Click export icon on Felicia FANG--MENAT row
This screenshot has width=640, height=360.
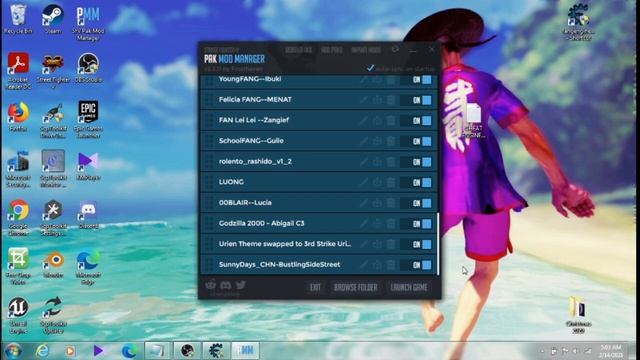coord(377,100)
